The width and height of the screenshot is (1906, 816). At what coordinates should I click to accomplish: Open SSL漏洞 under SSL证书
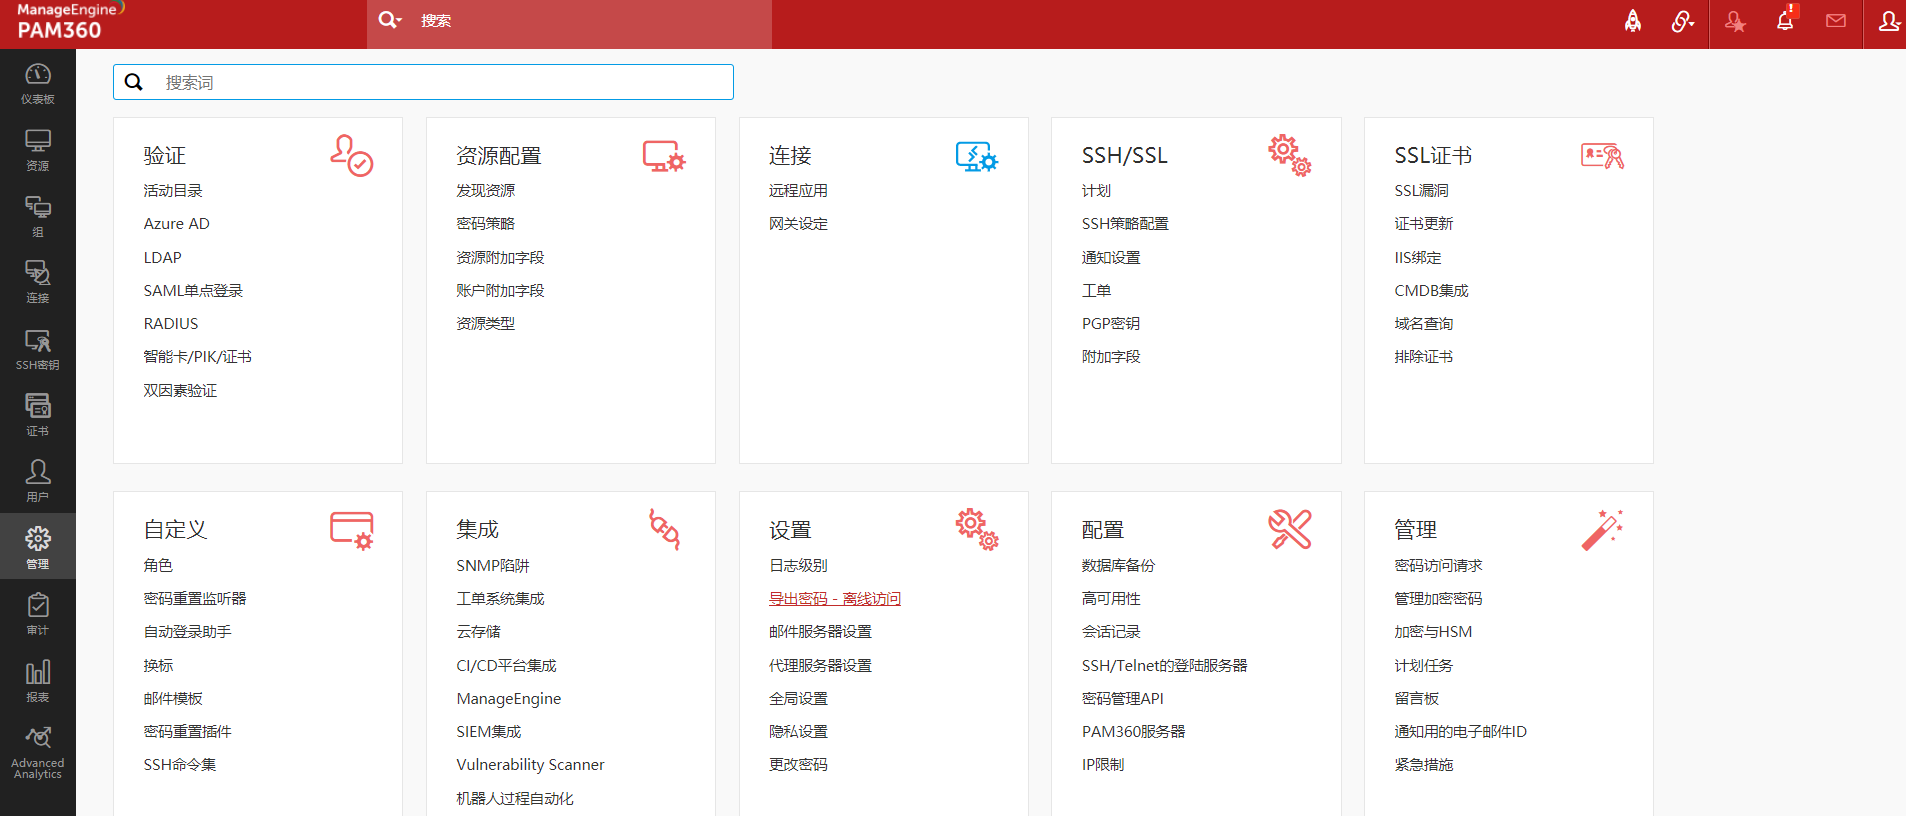pyautogui.click(x=1421, y=191)
